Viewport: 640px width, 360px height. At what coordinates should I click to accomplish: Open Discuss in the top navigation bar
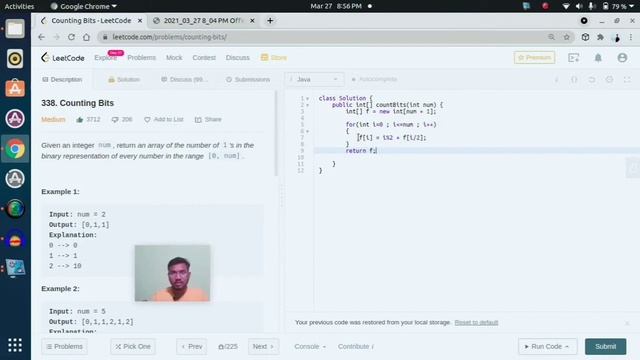238,58
